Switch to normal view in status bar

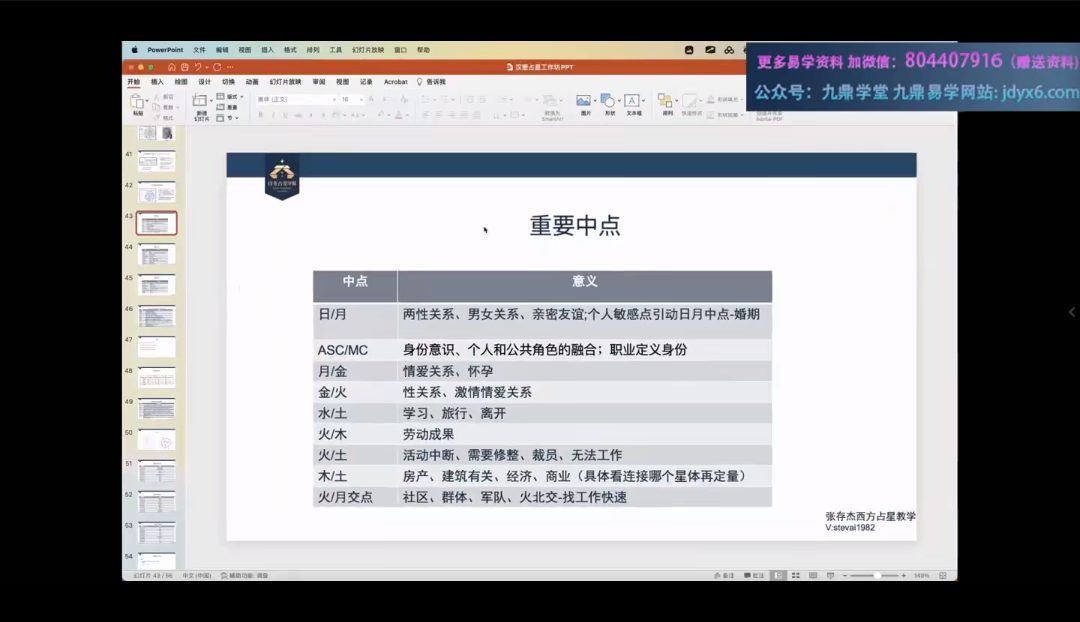777,575
